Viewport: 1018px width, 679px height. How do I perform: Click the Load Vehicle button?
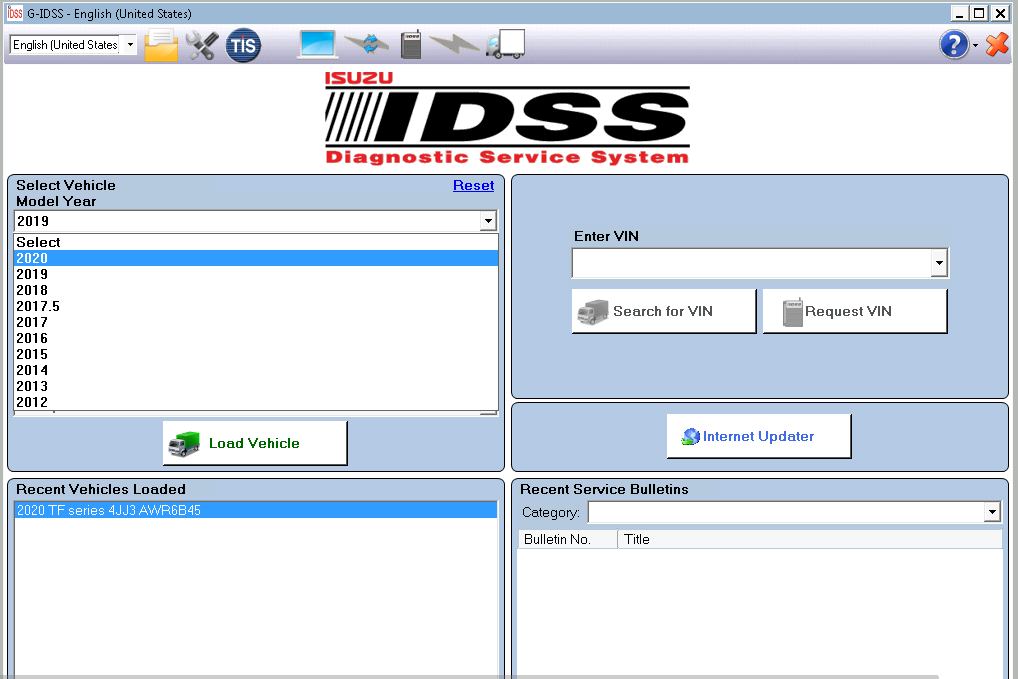coord(254,442)
